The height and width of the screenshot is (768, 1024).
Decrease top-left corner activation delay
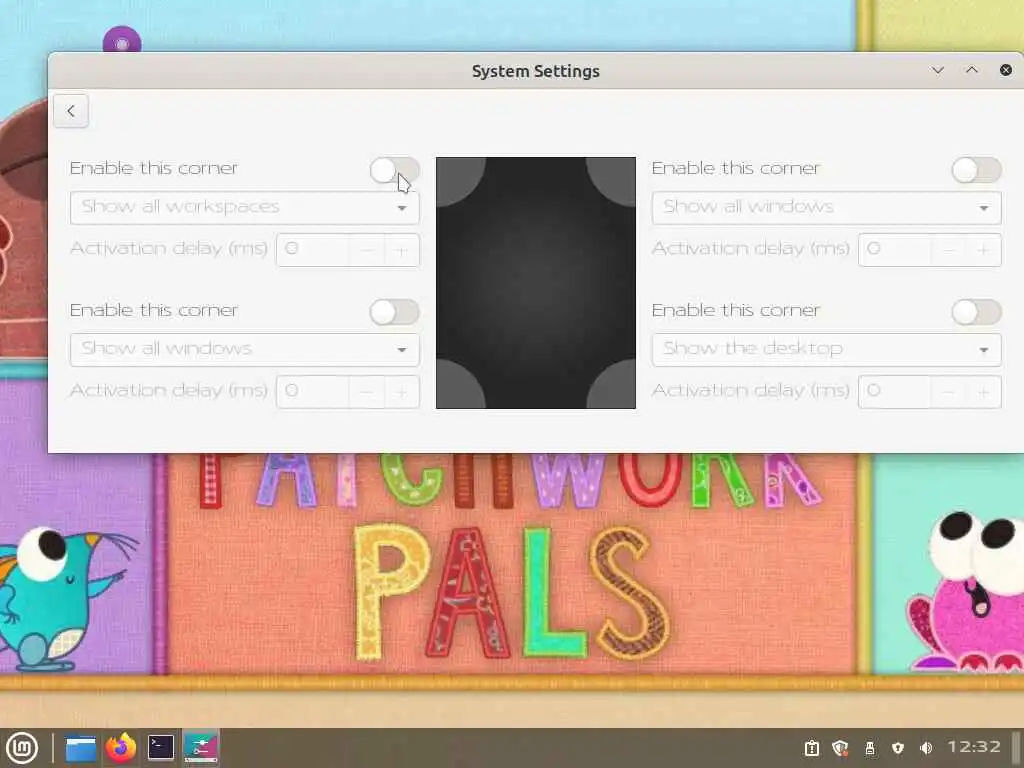[x=367, y=249]
